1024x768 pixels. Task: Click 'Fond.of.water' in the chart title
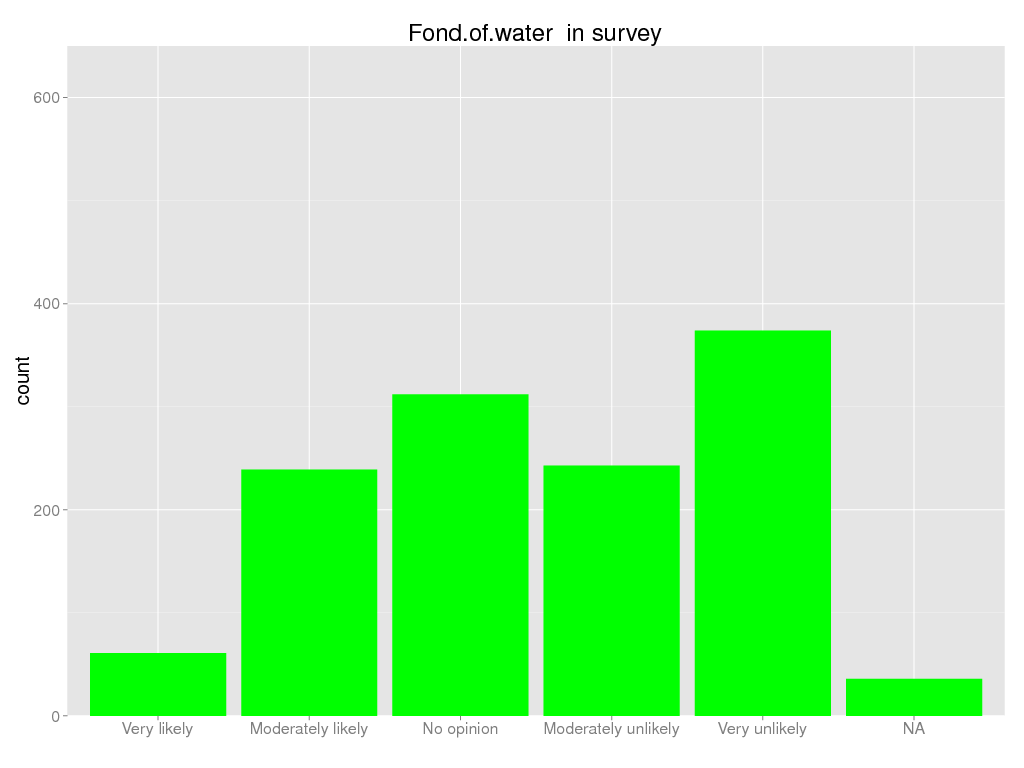point(480,33)
